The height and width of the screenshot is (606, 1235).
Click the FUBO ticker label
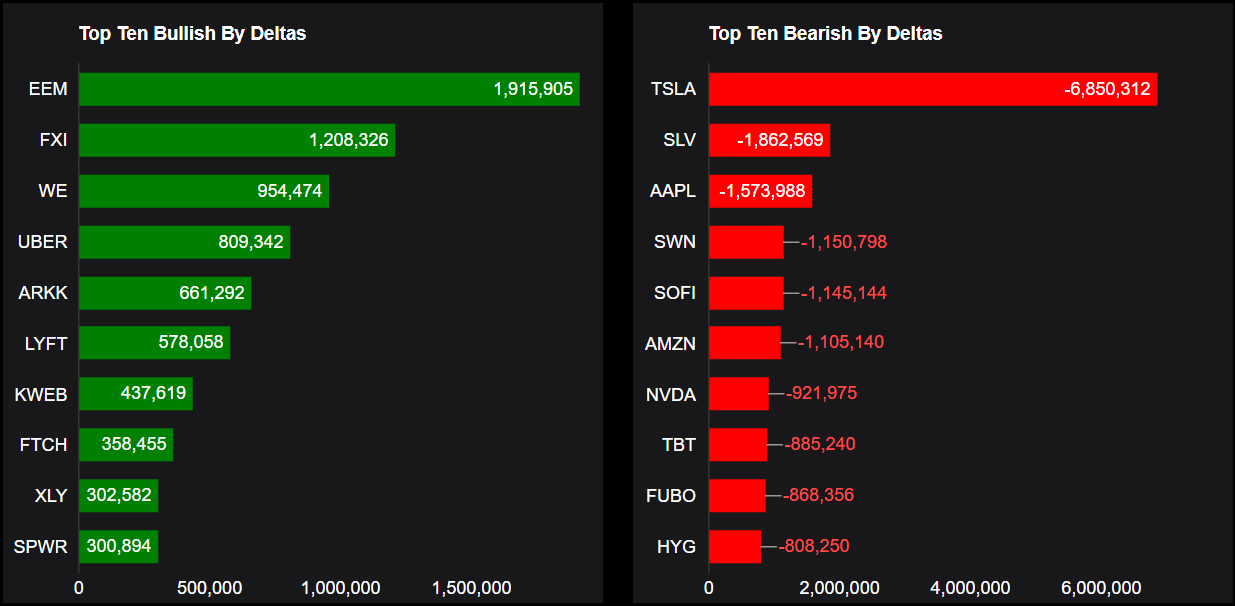pos(672,496)
